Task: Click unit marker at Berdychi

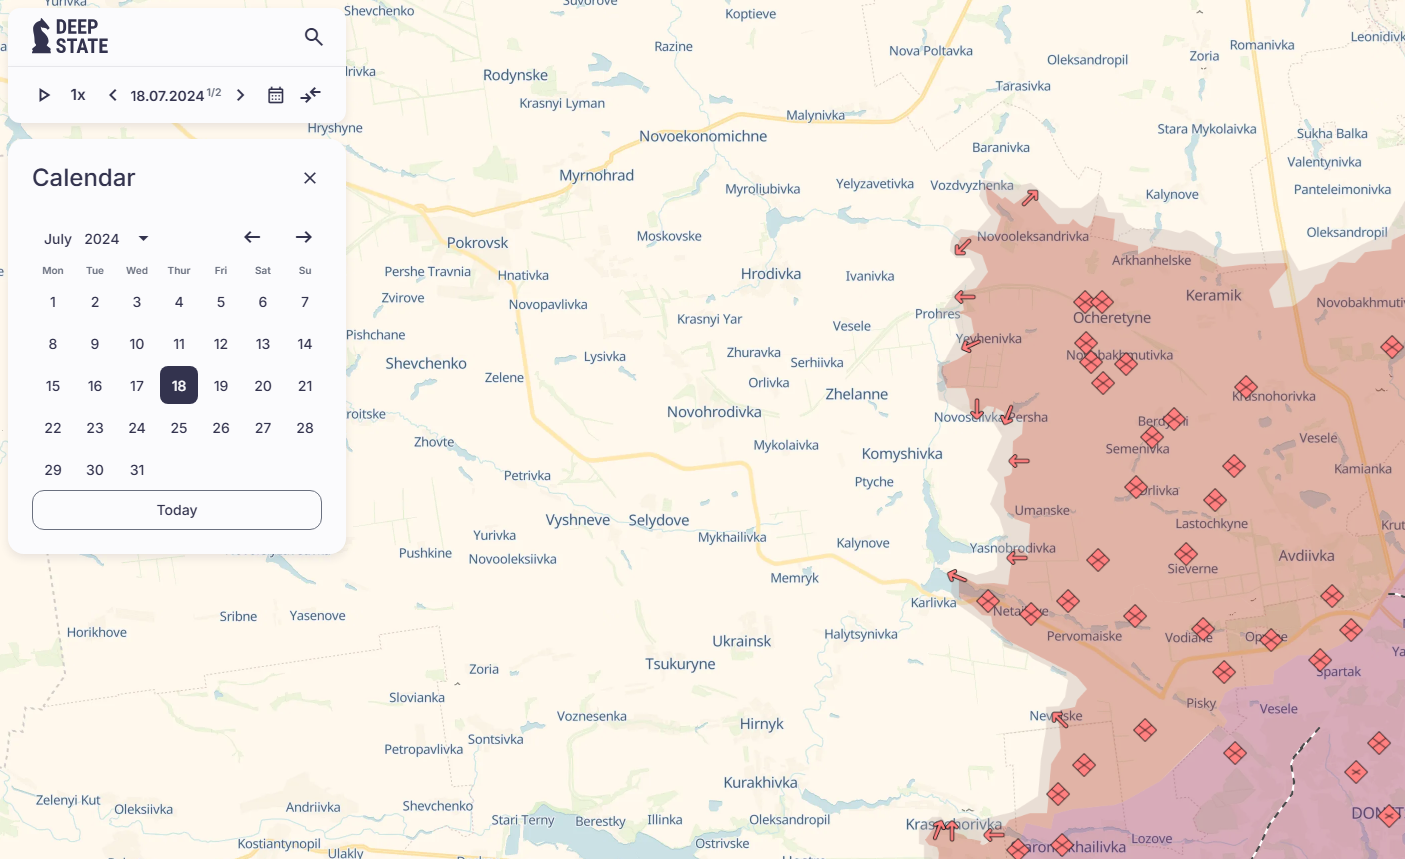Action: click(1174, 419)
